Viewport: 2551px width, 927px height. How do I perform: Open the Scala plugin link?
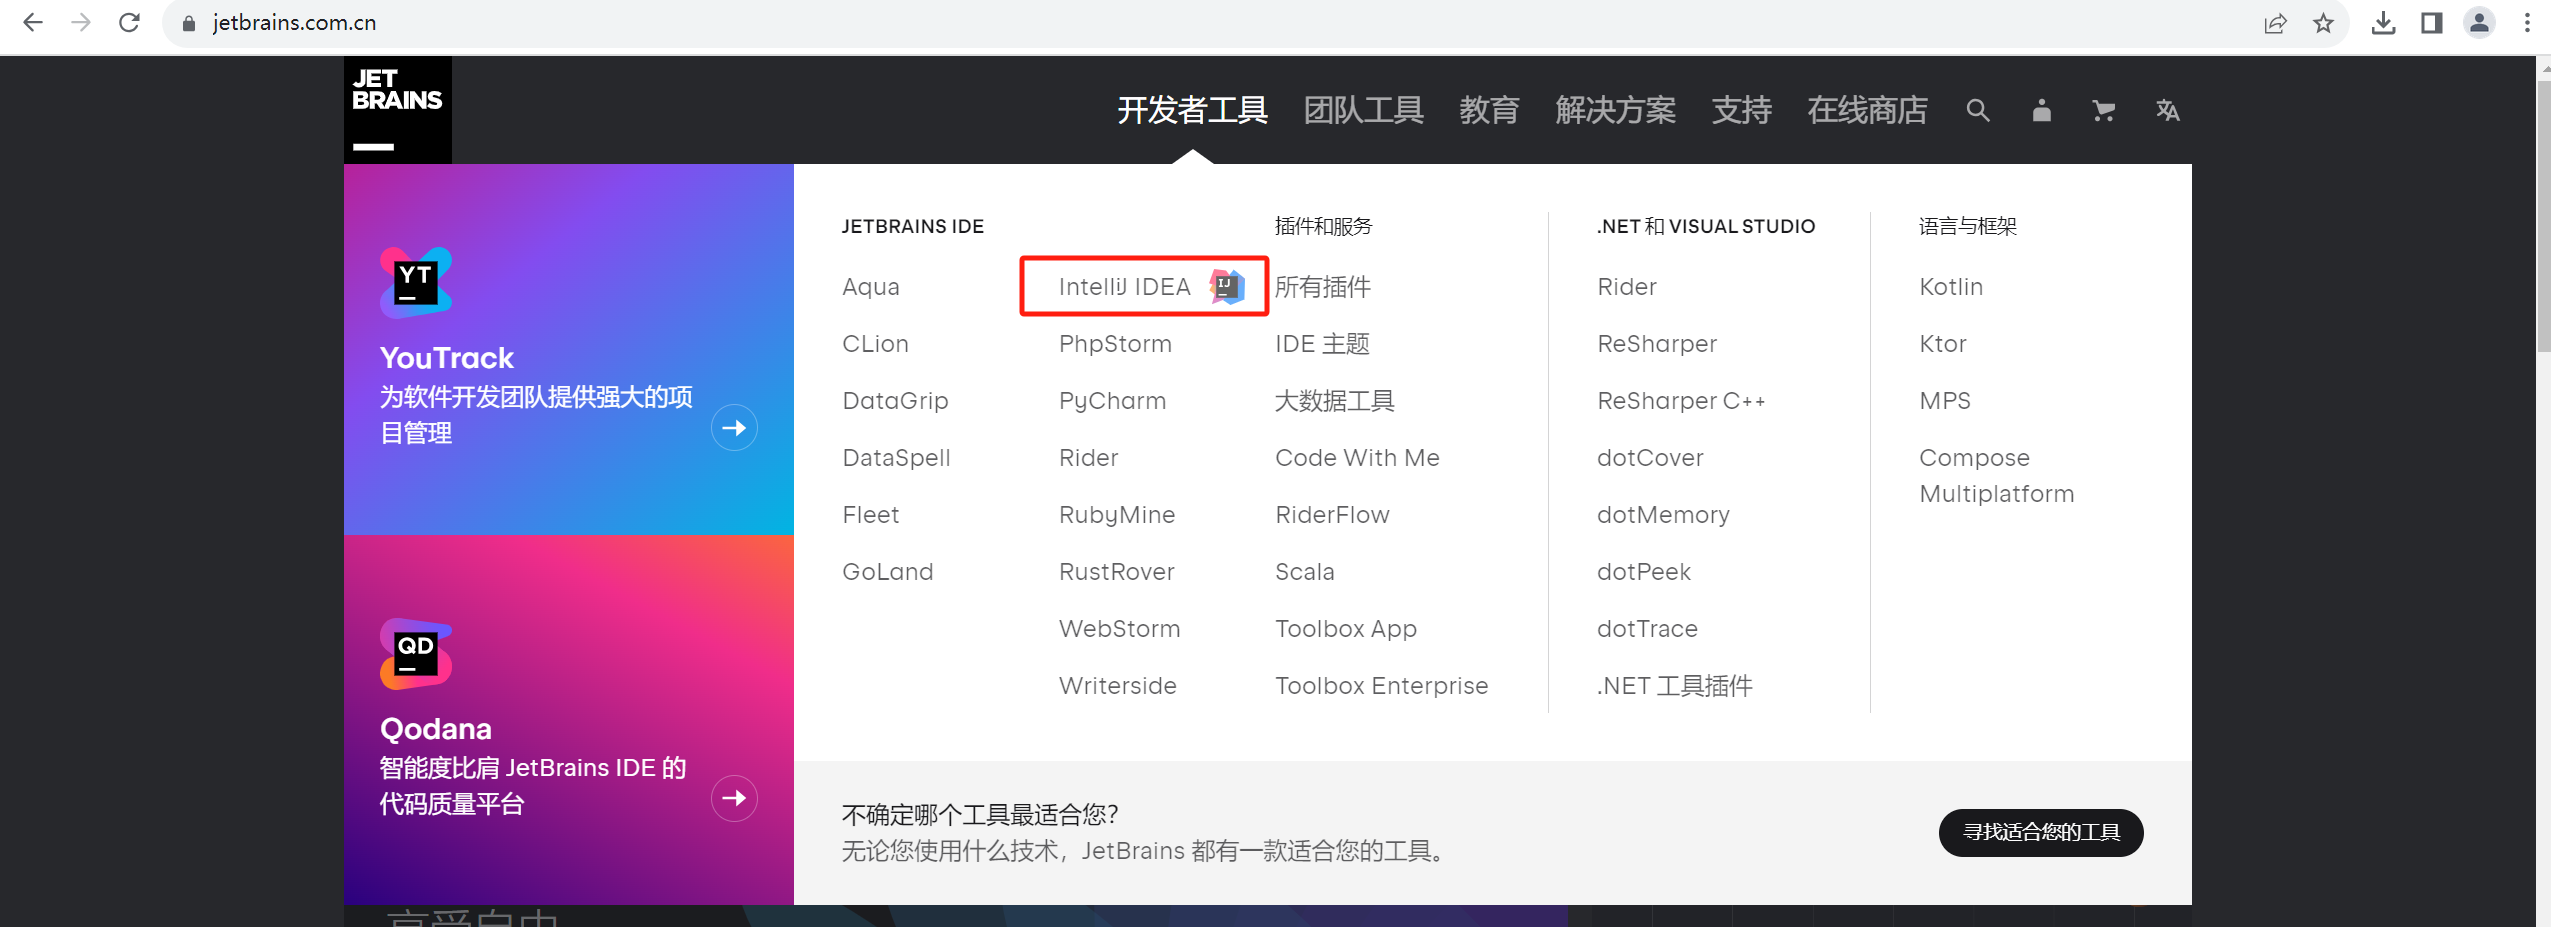[x=1304, y=572]
